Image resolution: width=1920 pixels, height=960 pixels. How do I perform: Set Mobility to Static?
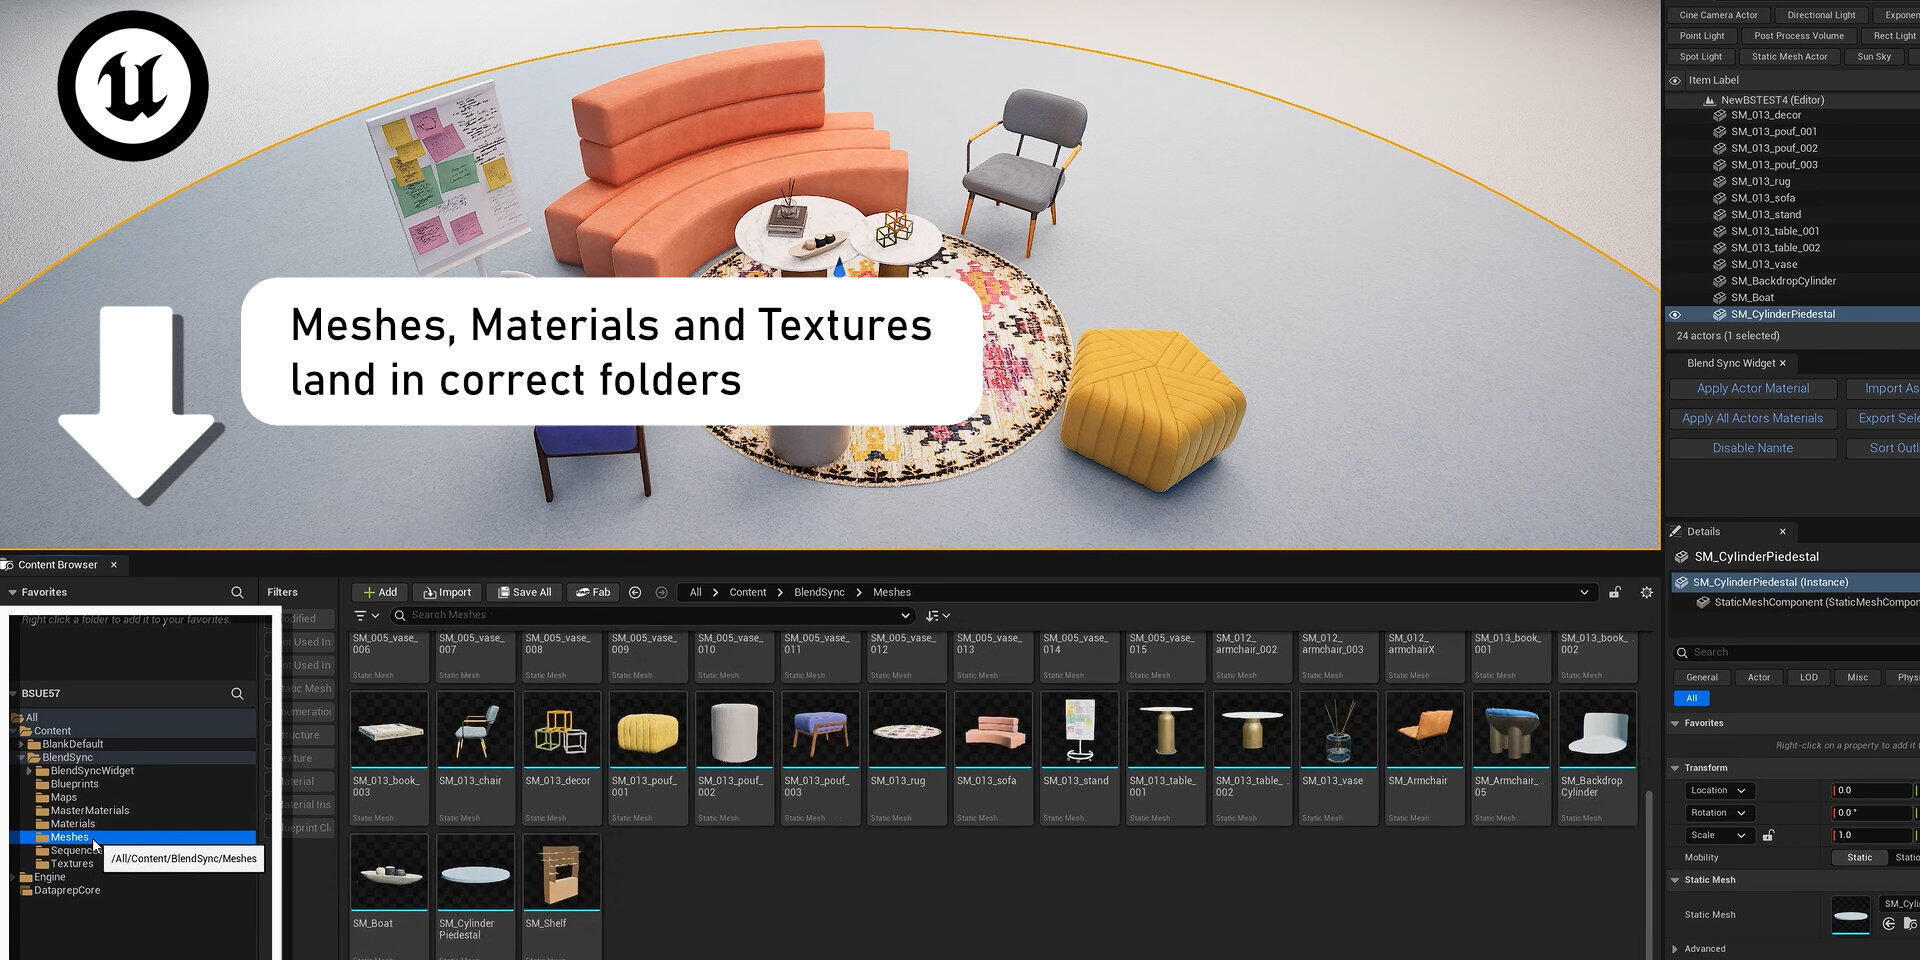[1858, 857]
